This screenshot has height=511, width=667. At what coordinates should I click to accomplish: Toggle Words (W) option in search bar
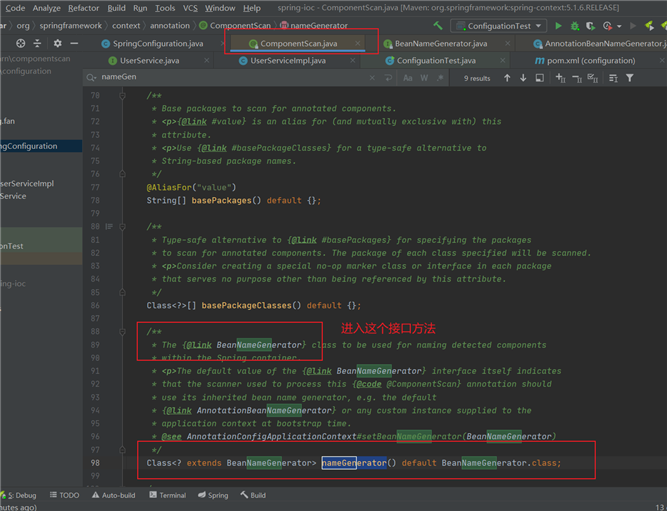(424, 78)
